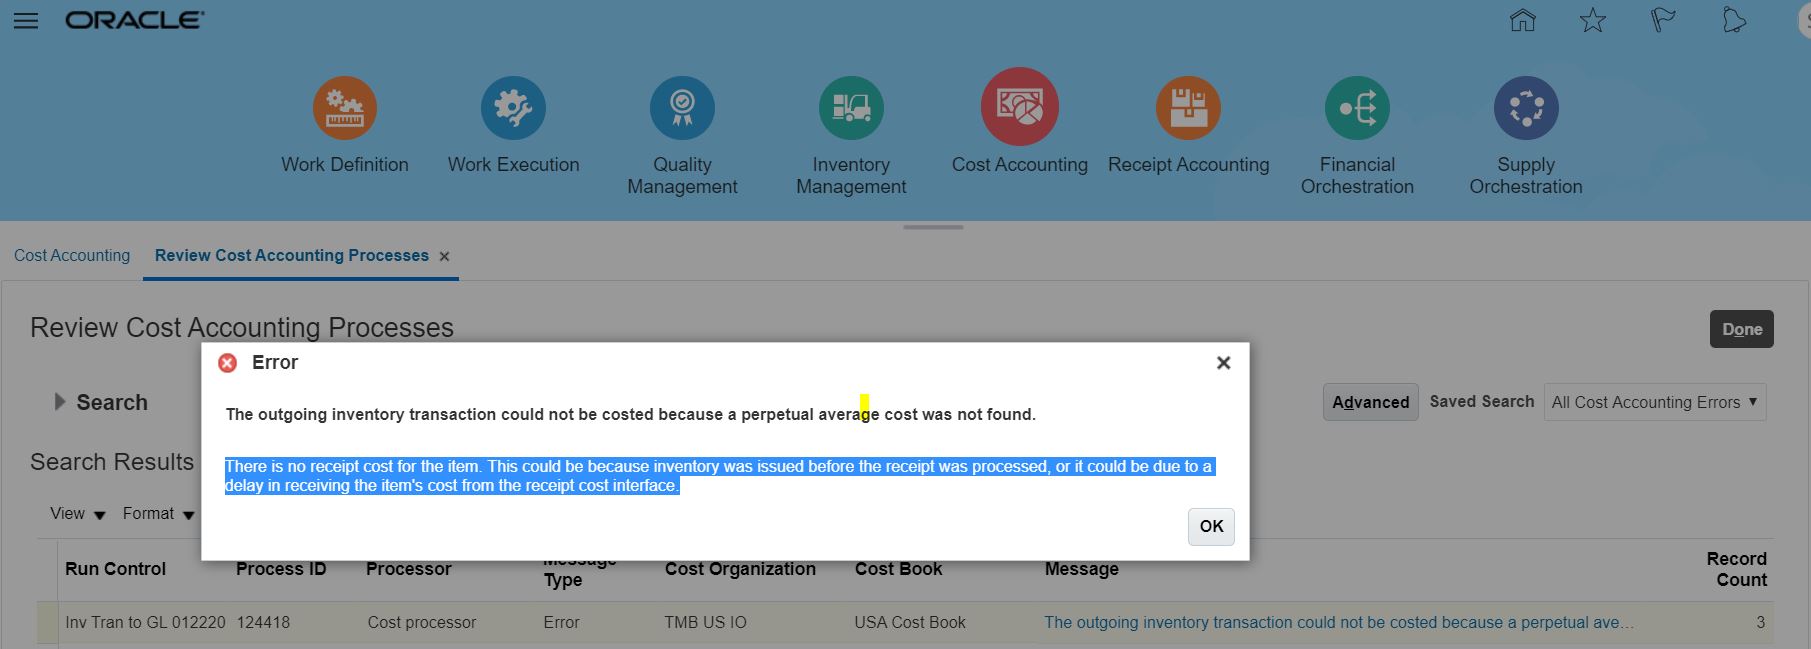Click process ID 124418 cell
Screen dimensions: 1811x649
pos(263,622)
